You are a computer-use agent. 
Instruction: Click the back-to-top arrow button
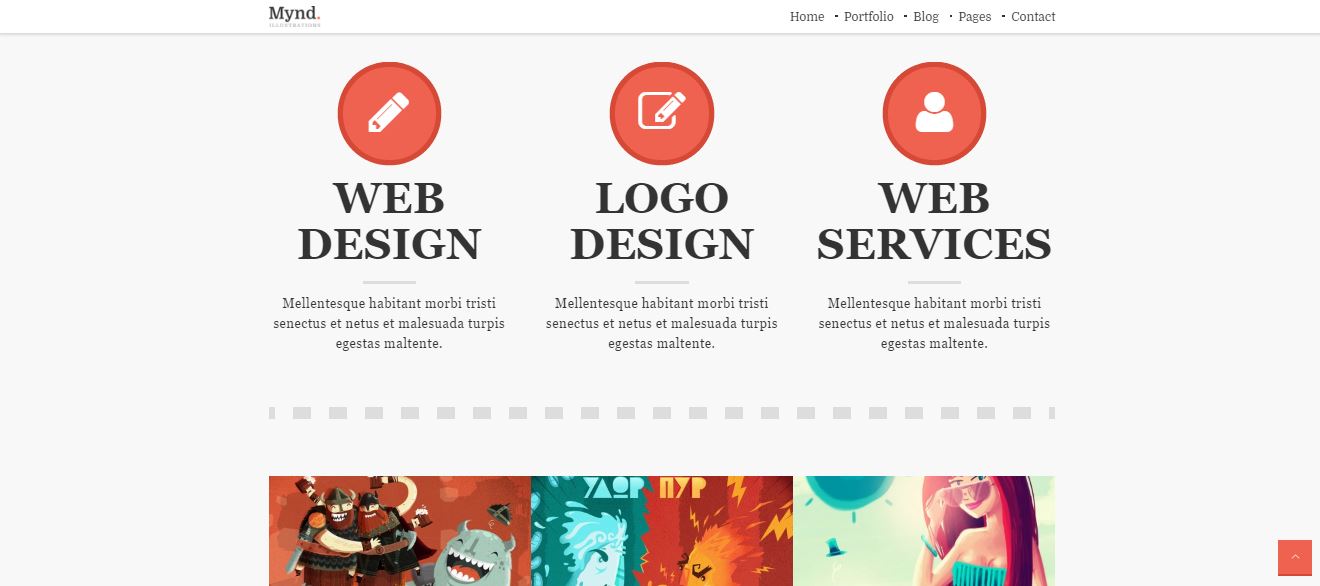[x=1294, y=557]
